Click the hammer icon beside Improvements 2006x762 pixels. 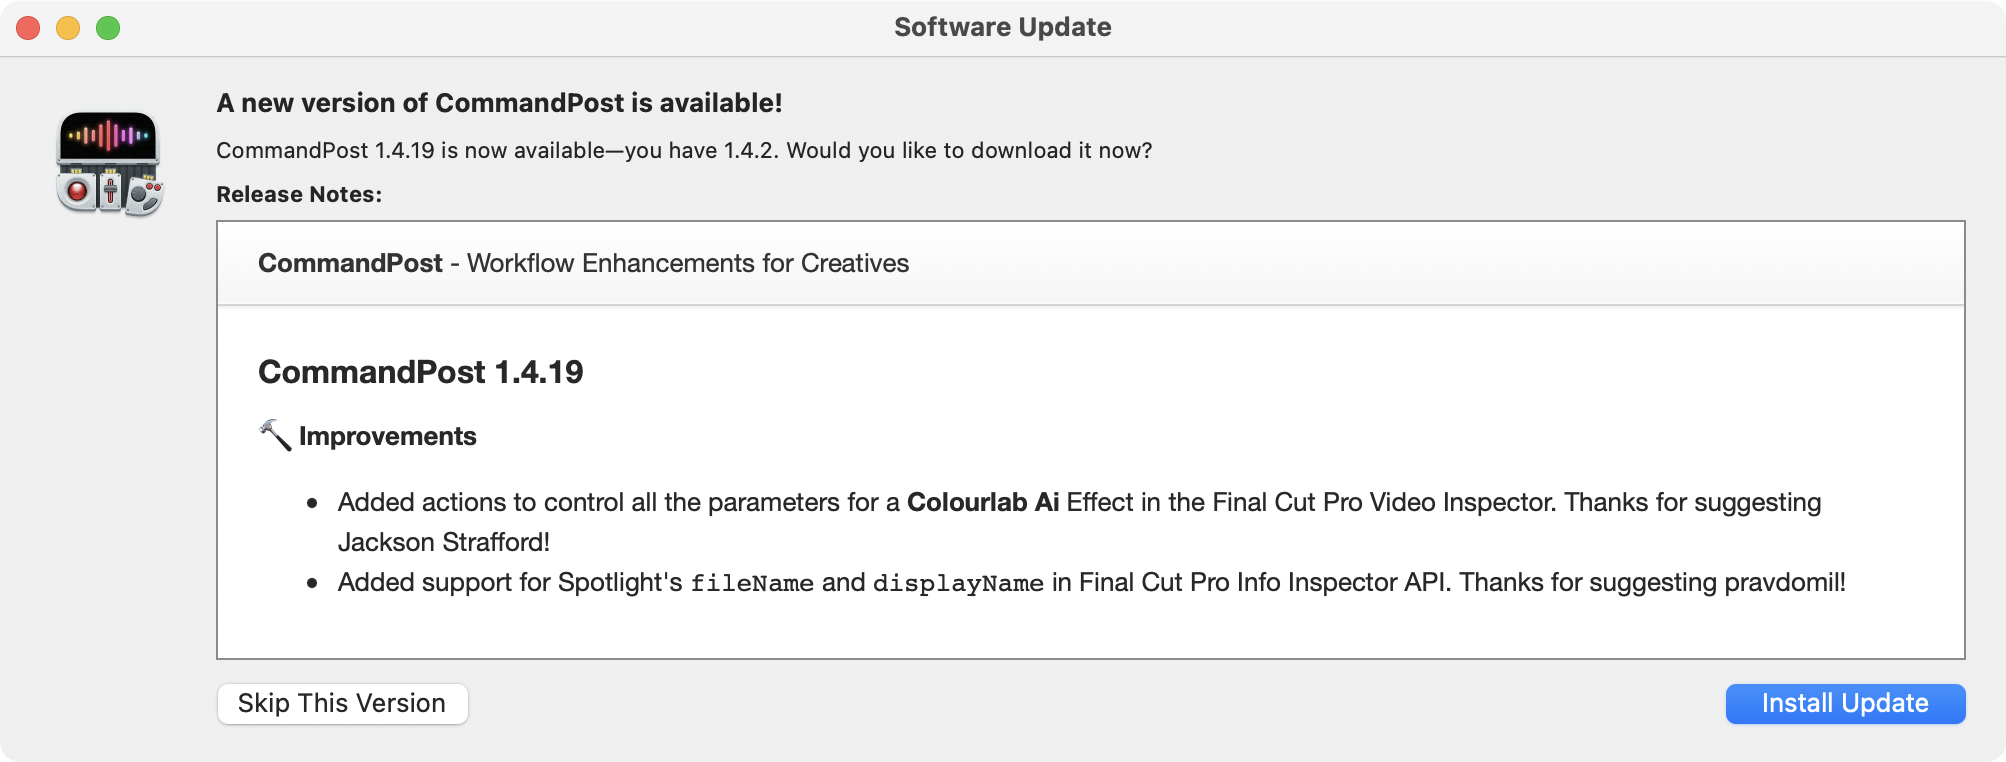point(275,435)
